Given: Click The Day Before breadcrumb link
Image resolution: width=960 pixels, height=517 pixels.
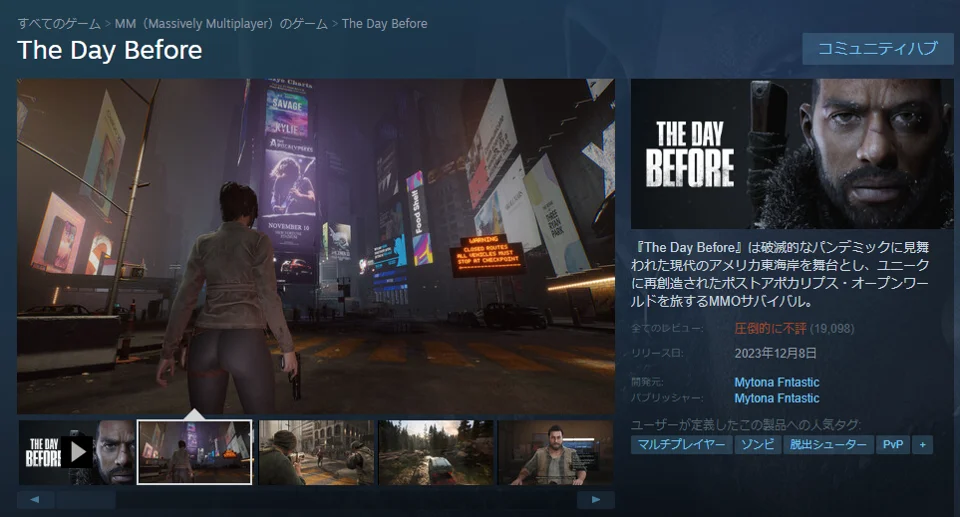Looking at the screenshot, I should click(x=384, y=24).
